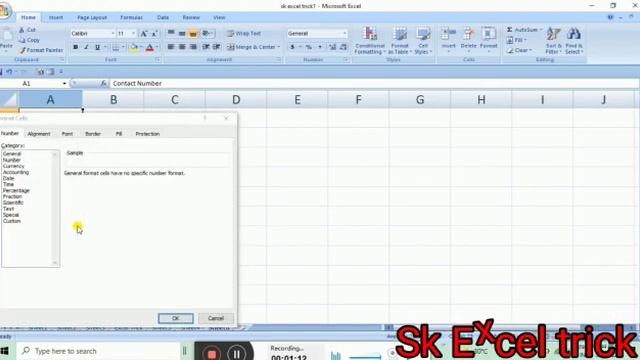Click the Windows taskbar search box
The image size is (640, 360).
tap(98, 351)
